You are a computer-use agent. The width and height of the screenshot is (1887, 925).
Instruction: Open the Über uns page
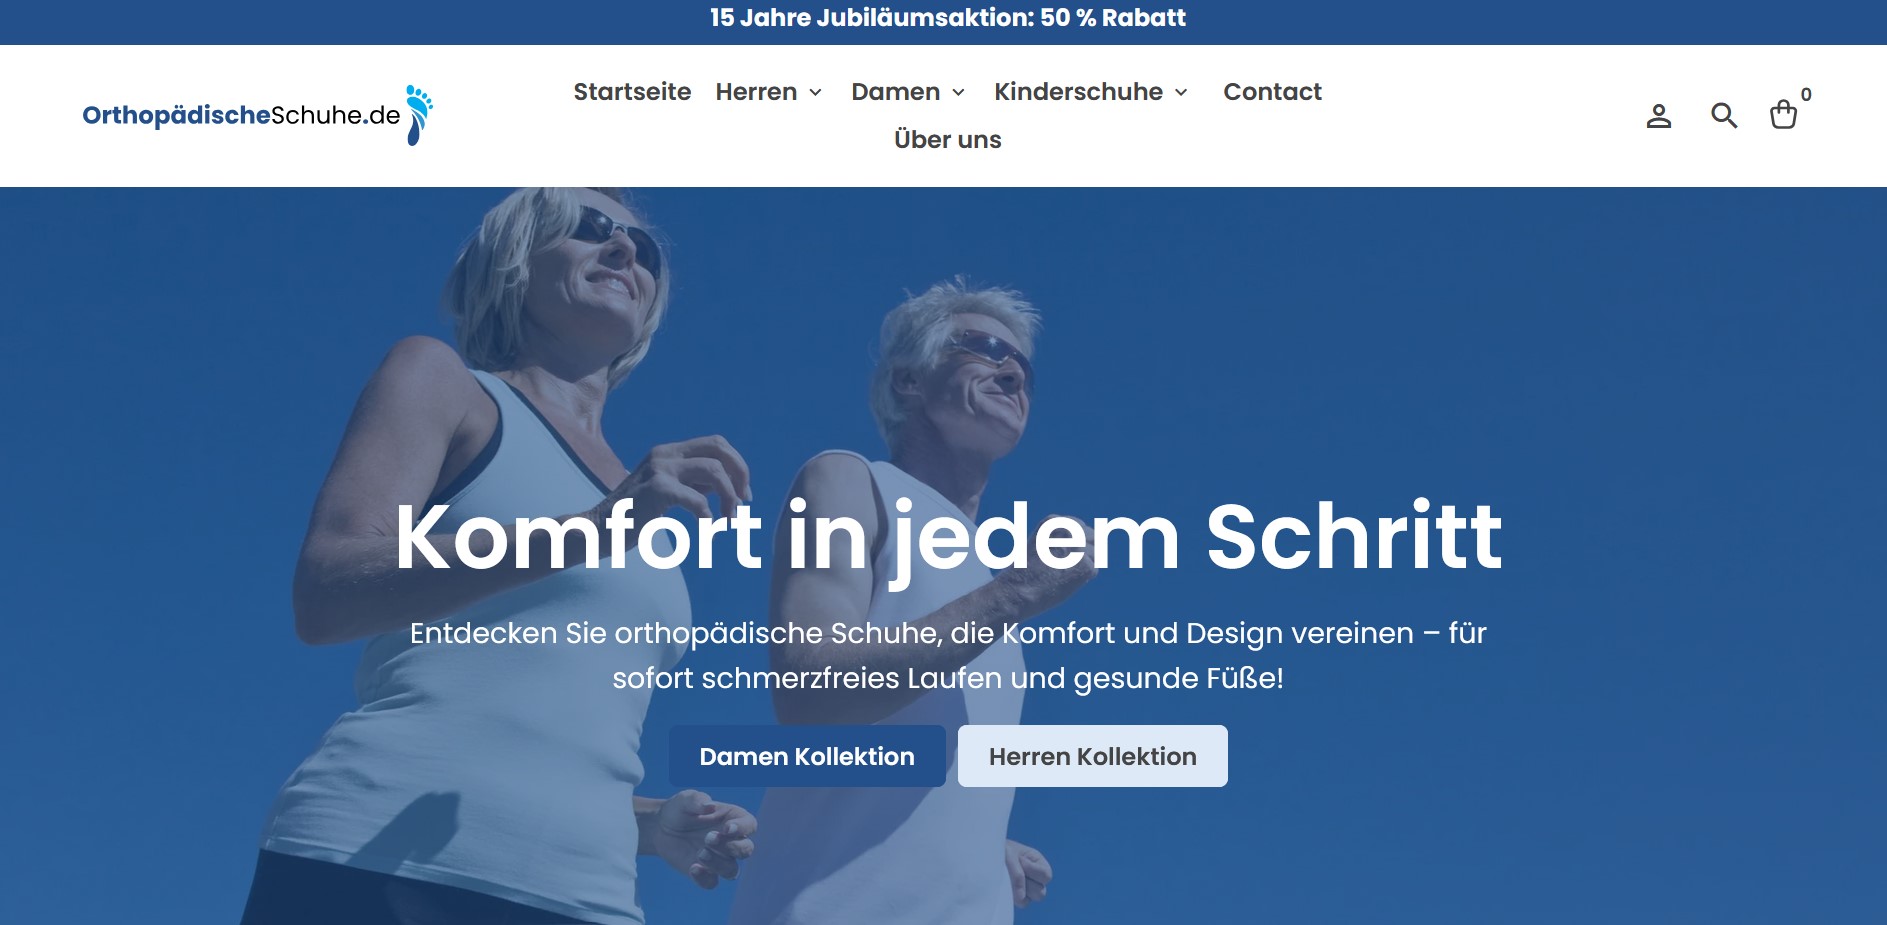[947, 139]
